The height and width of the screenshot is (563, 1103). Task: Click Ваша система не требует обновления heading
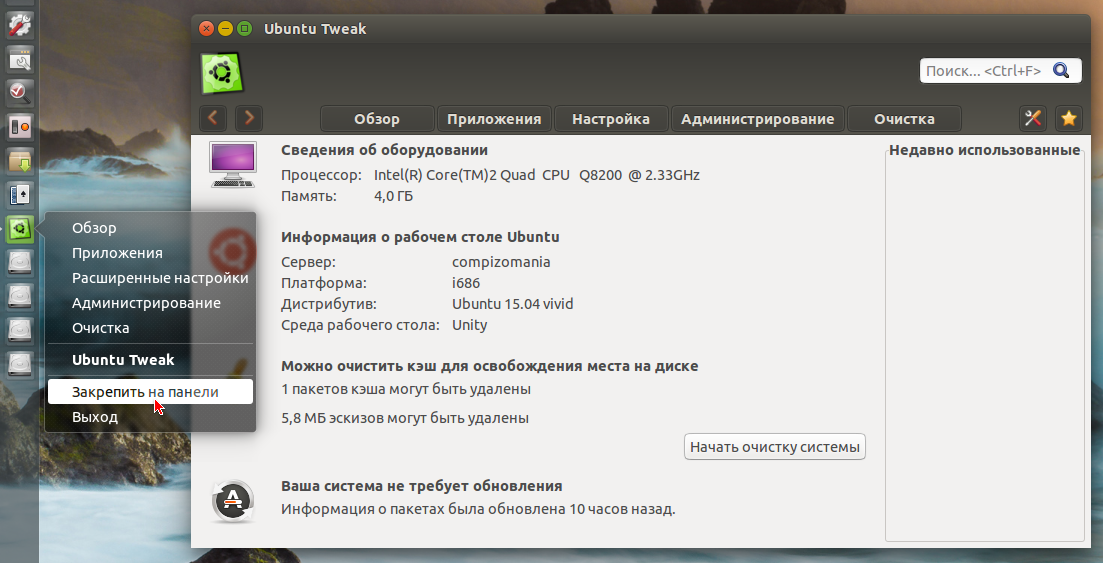pyautogui.click(x=421, y=486)
